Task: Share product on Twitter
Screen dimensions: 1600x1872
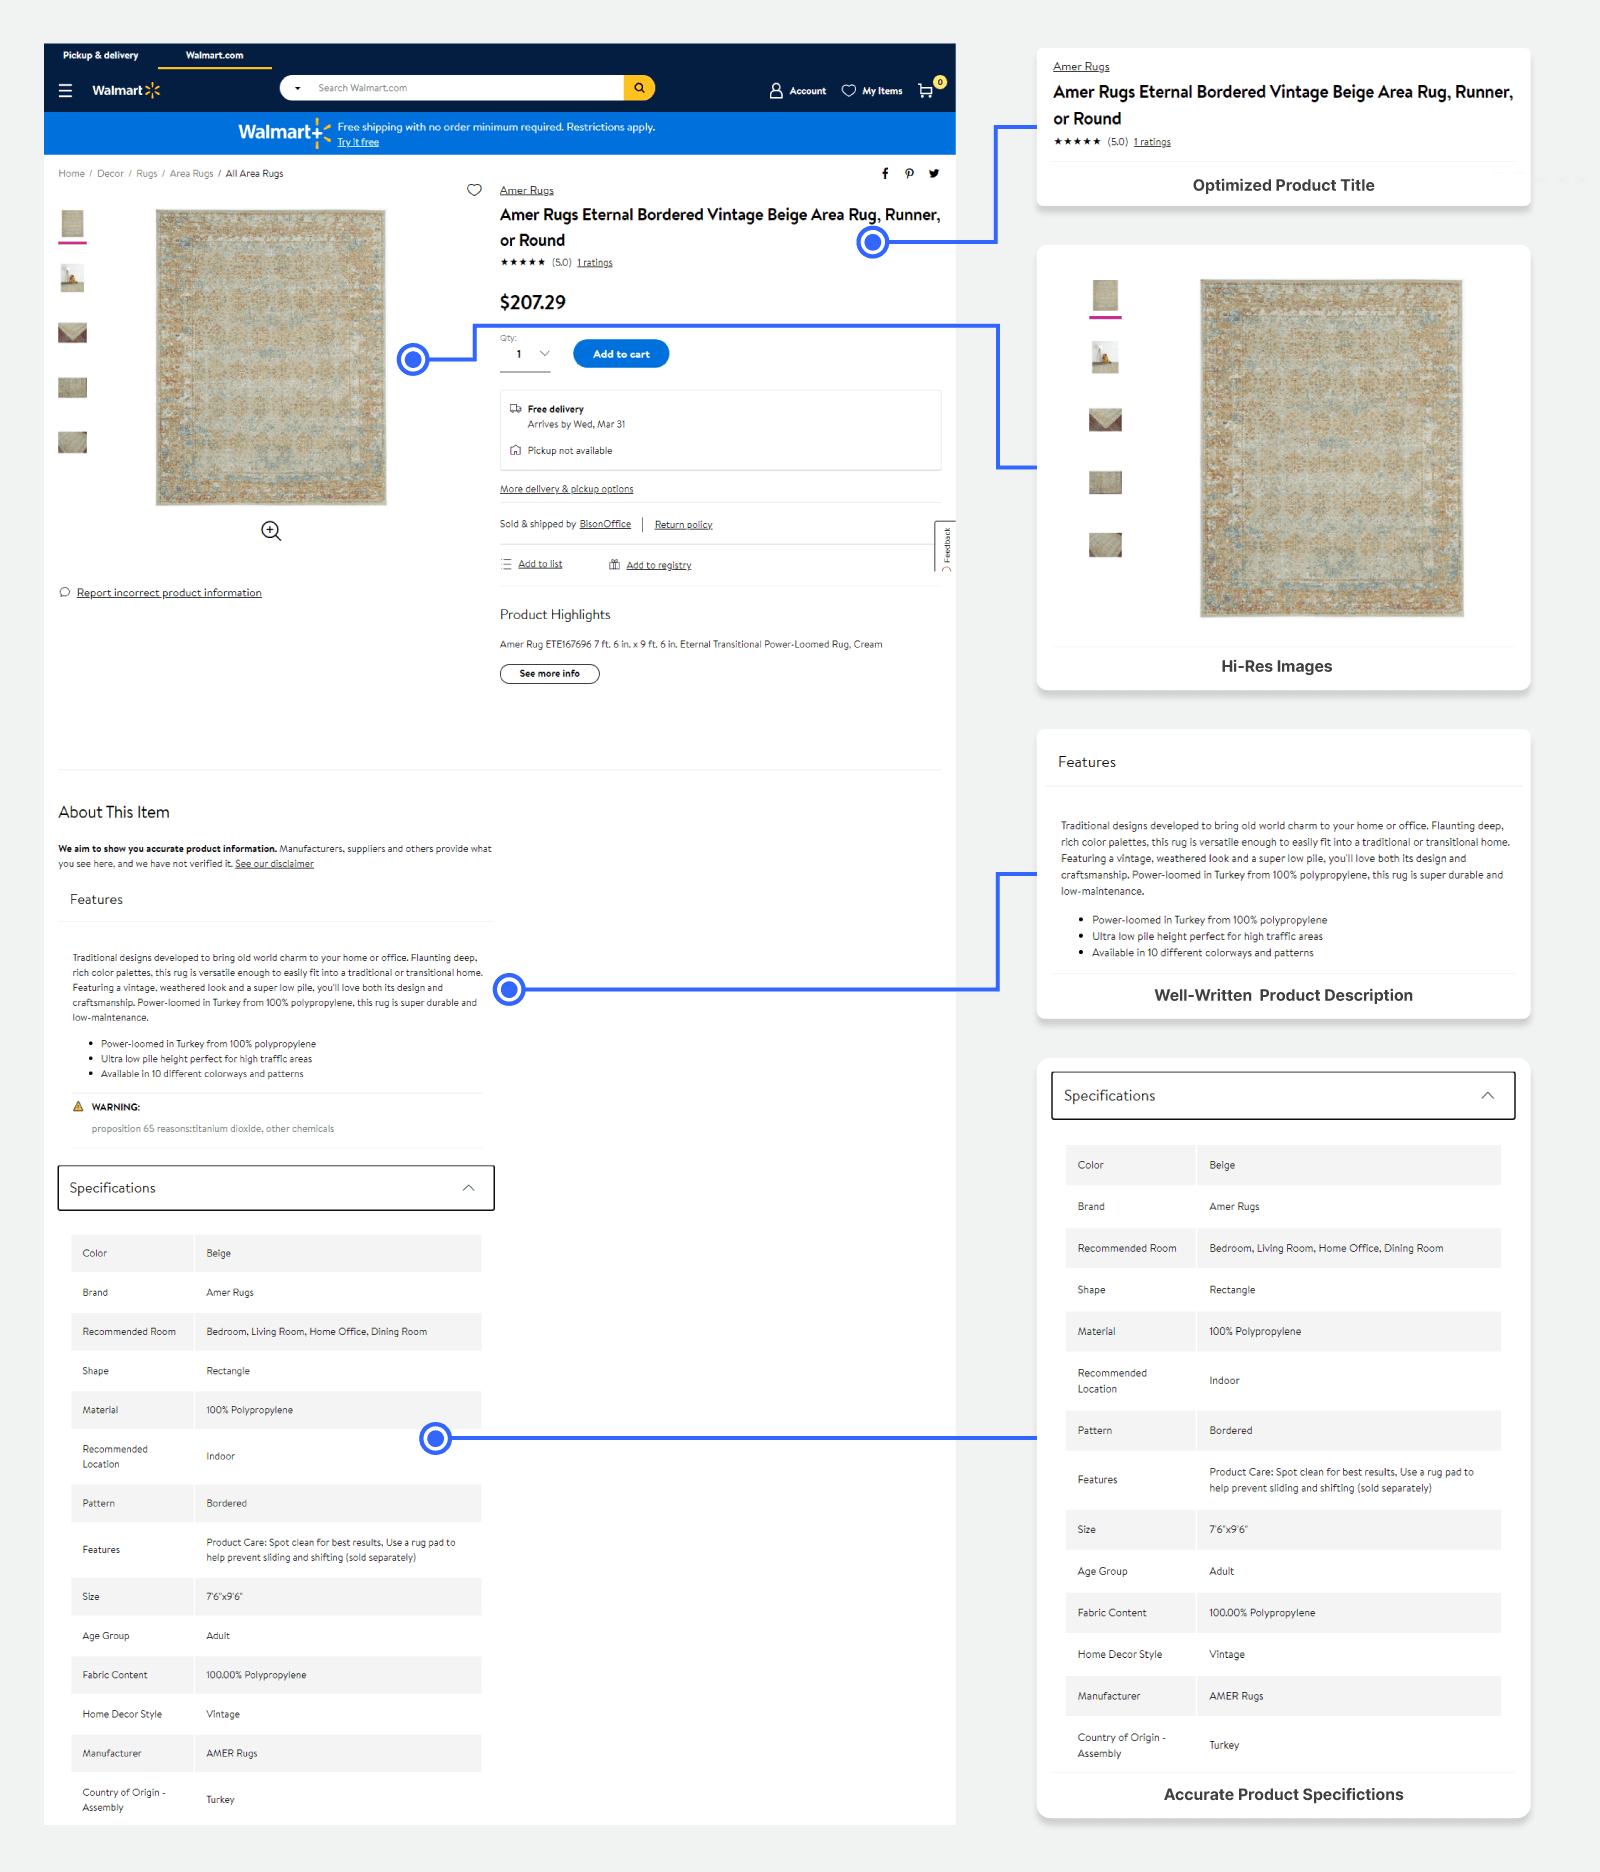Action: pos(934,173)
